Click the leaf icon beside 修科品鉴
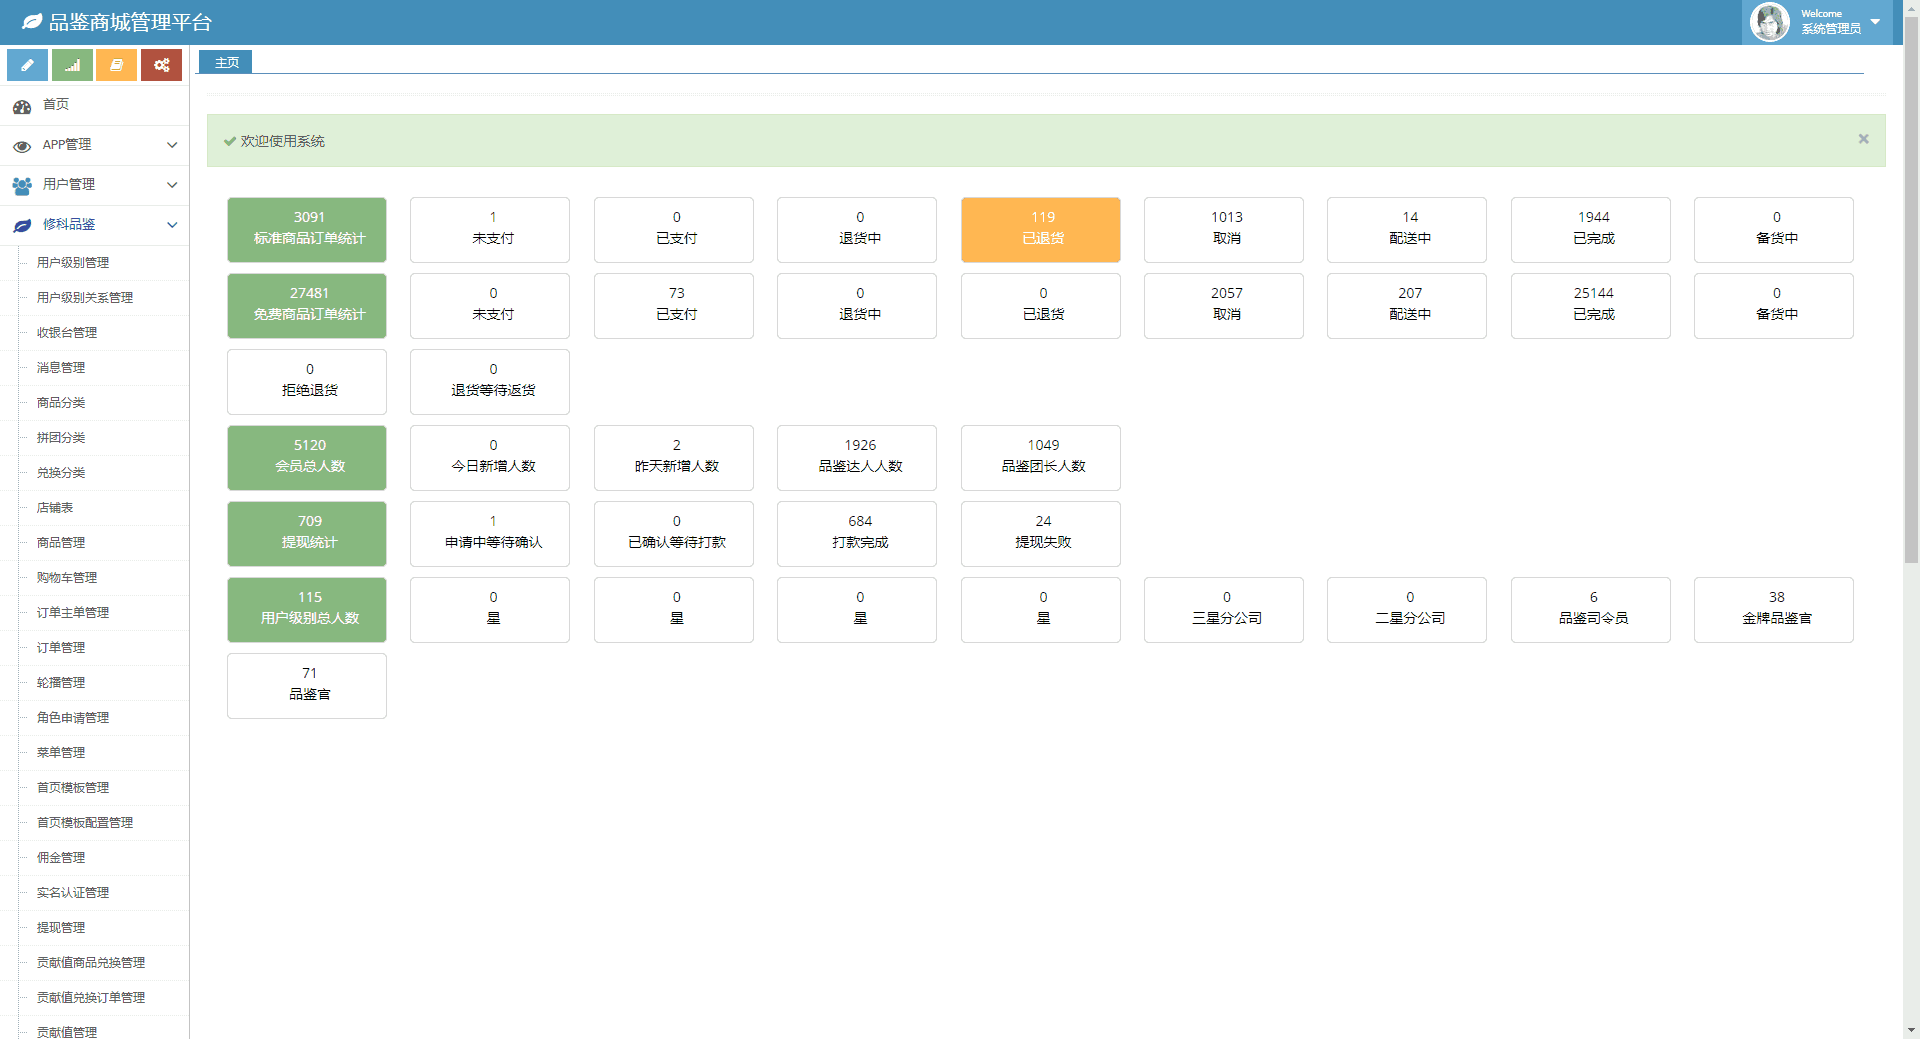This screenshot has width=1920, height=1039. (x=22, y=226)
